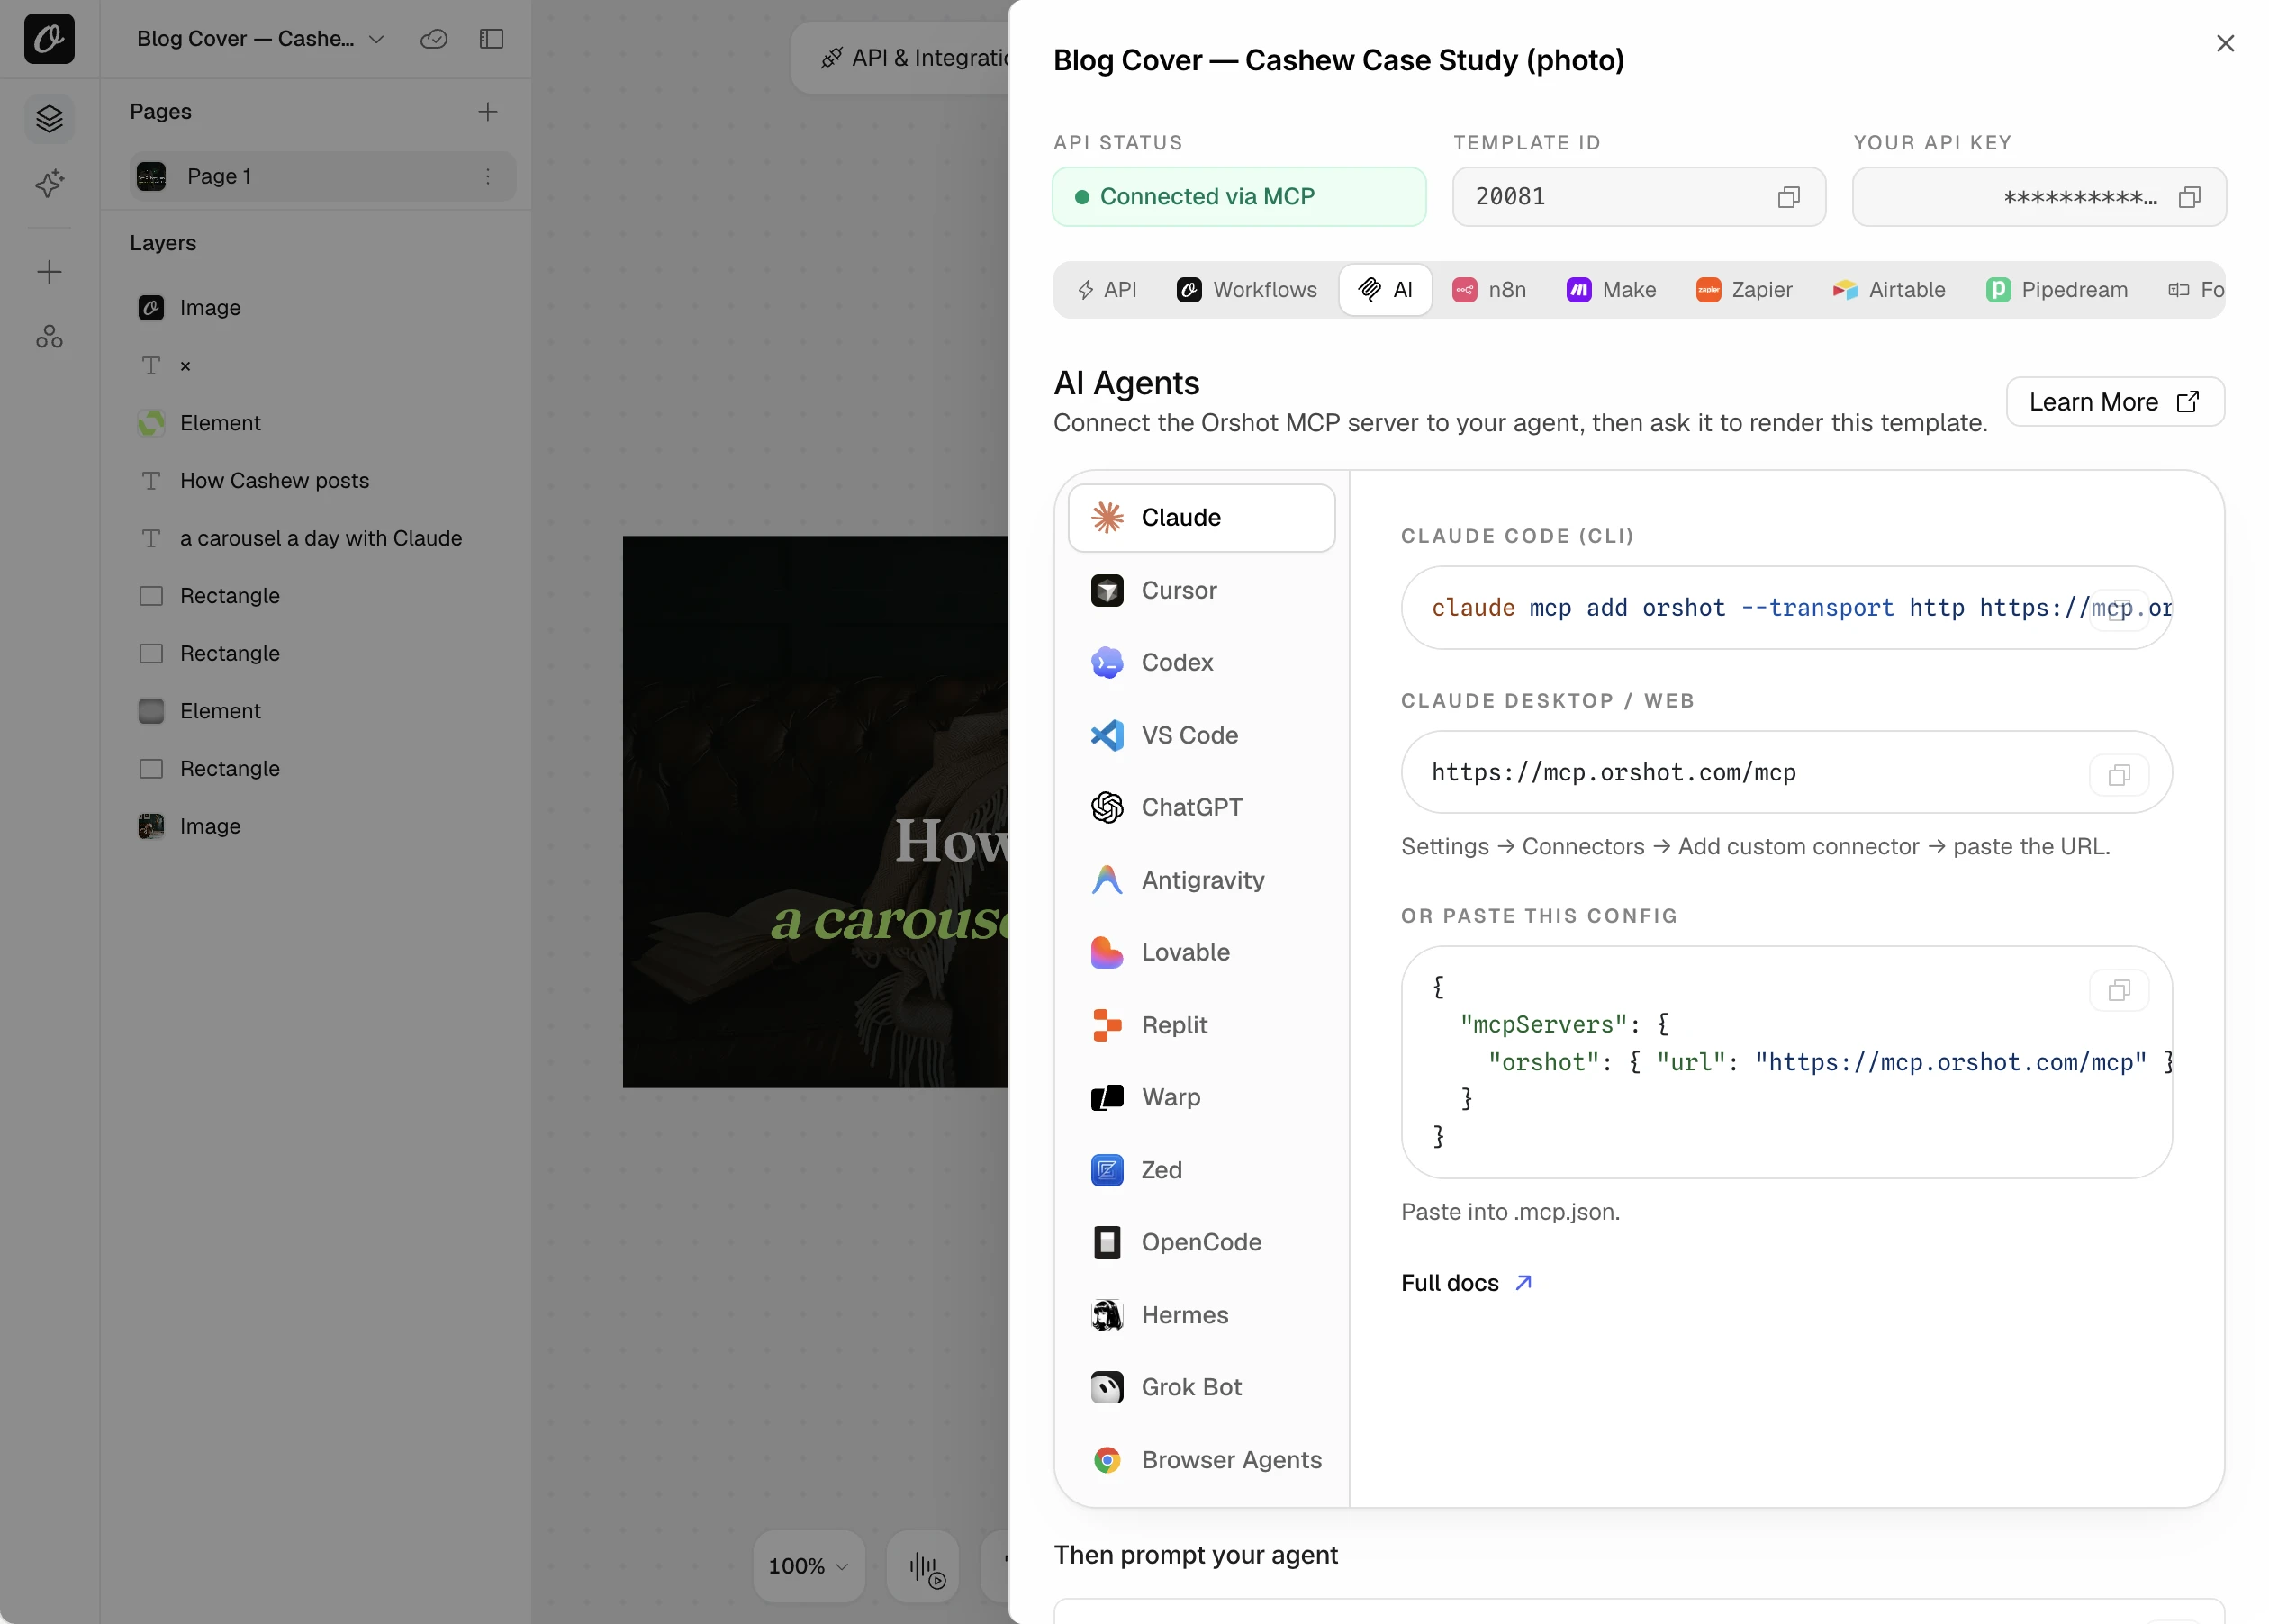Viewport: 2269px width, 1624px height.
Task: Select the Cursor agent
Action: [x=1201, y=590]
